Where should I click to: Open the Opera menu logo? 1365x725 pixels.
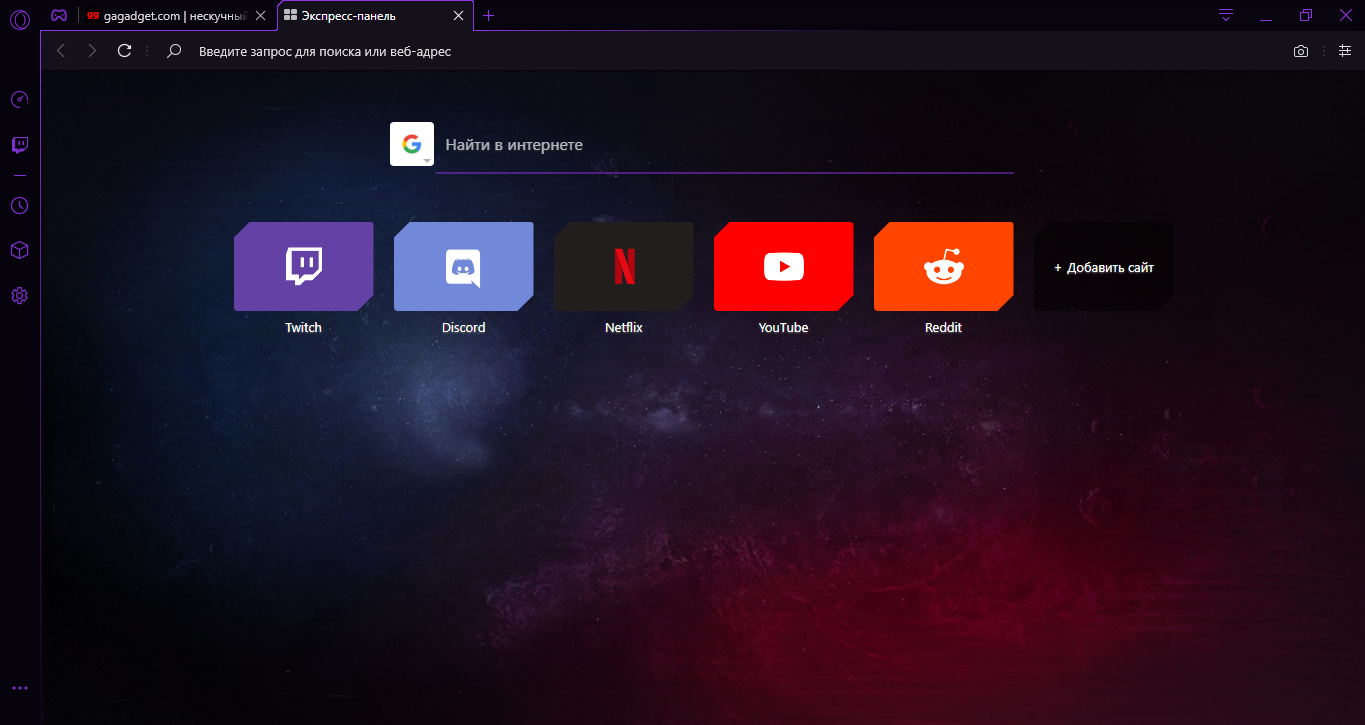(x=19, y=18)
